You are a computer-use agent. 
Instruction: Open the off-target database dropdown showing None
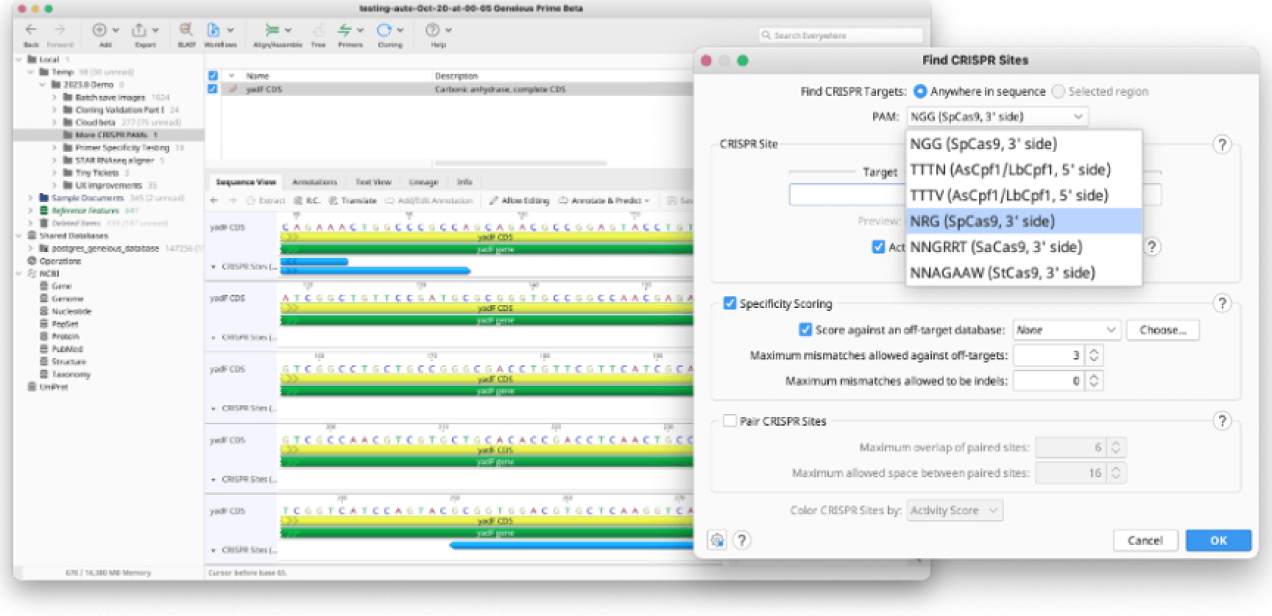coord(1066,329)
